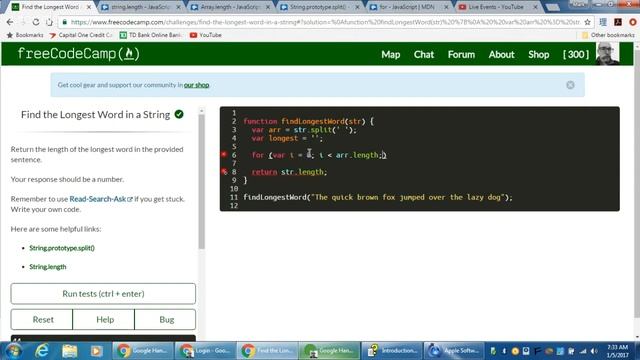Open the TD Bank Online Banking bookmark
640x360 pixels.
[150, 35]
